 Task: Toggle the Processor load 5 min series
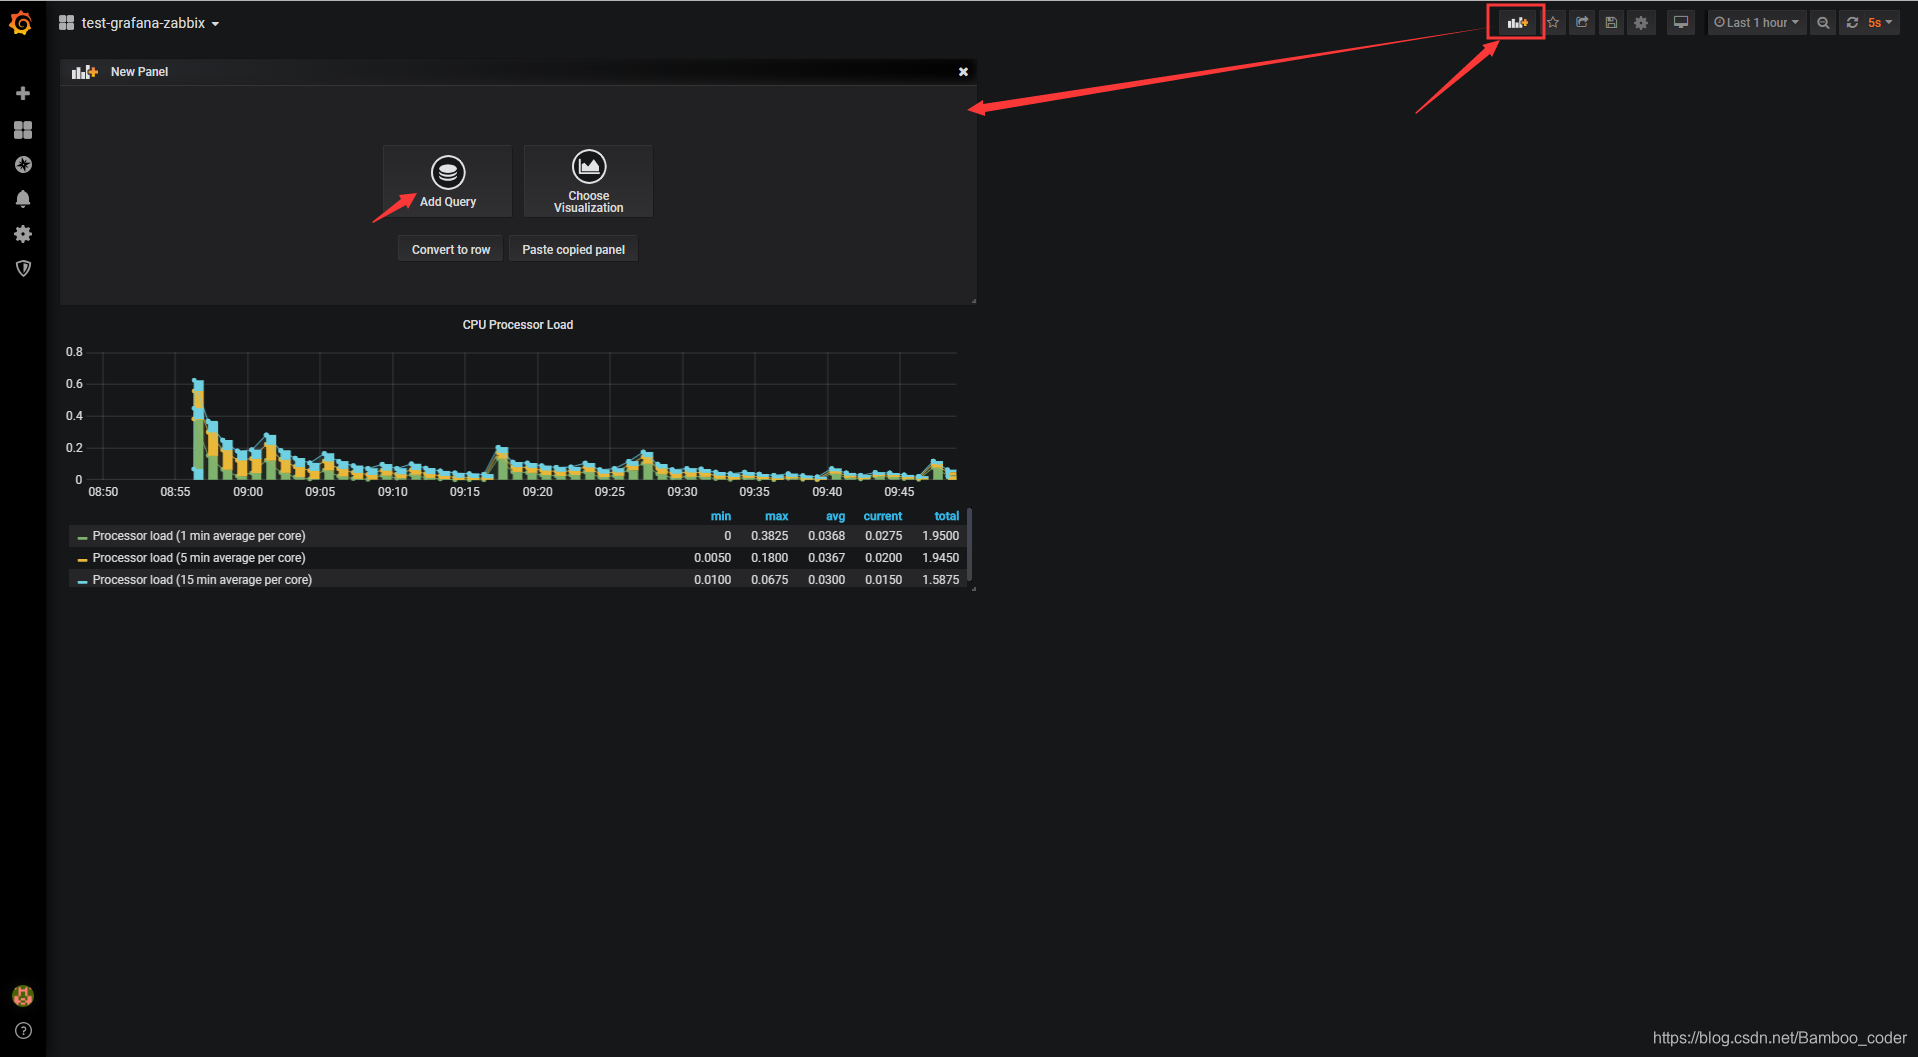click(x=198, y=558)
